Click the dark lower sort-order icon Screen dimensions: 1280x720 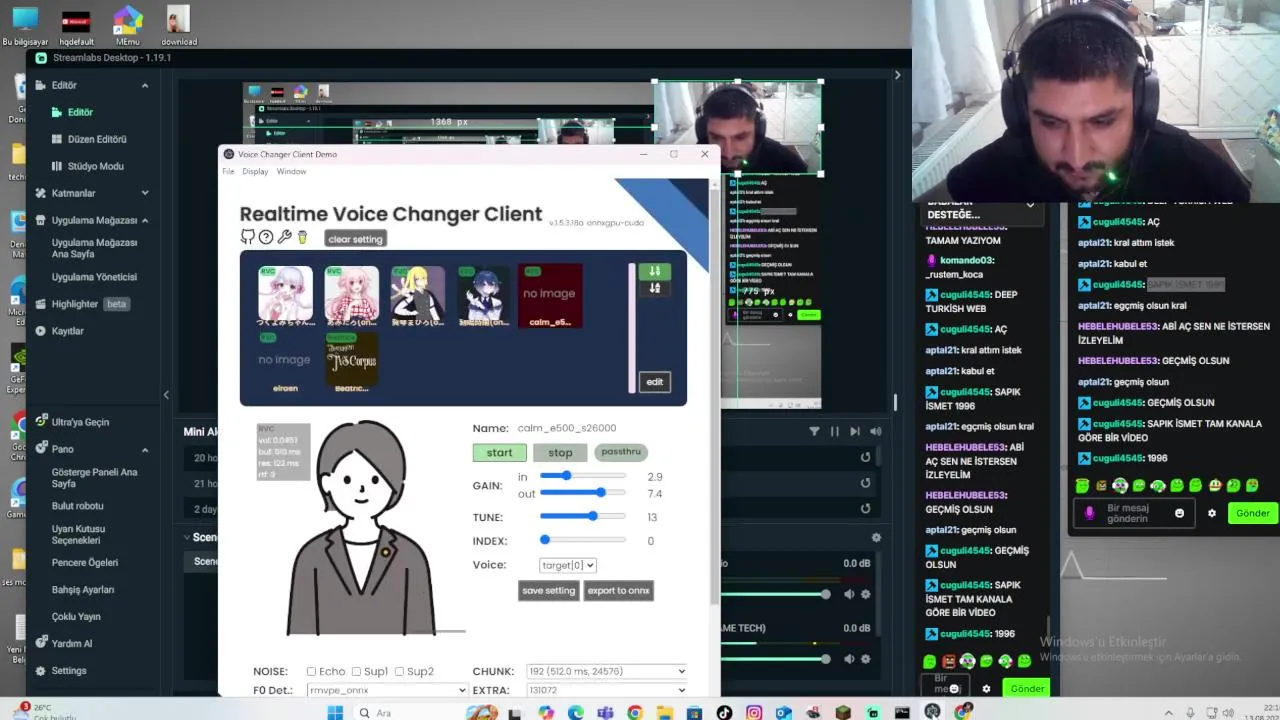click(655, 288)
